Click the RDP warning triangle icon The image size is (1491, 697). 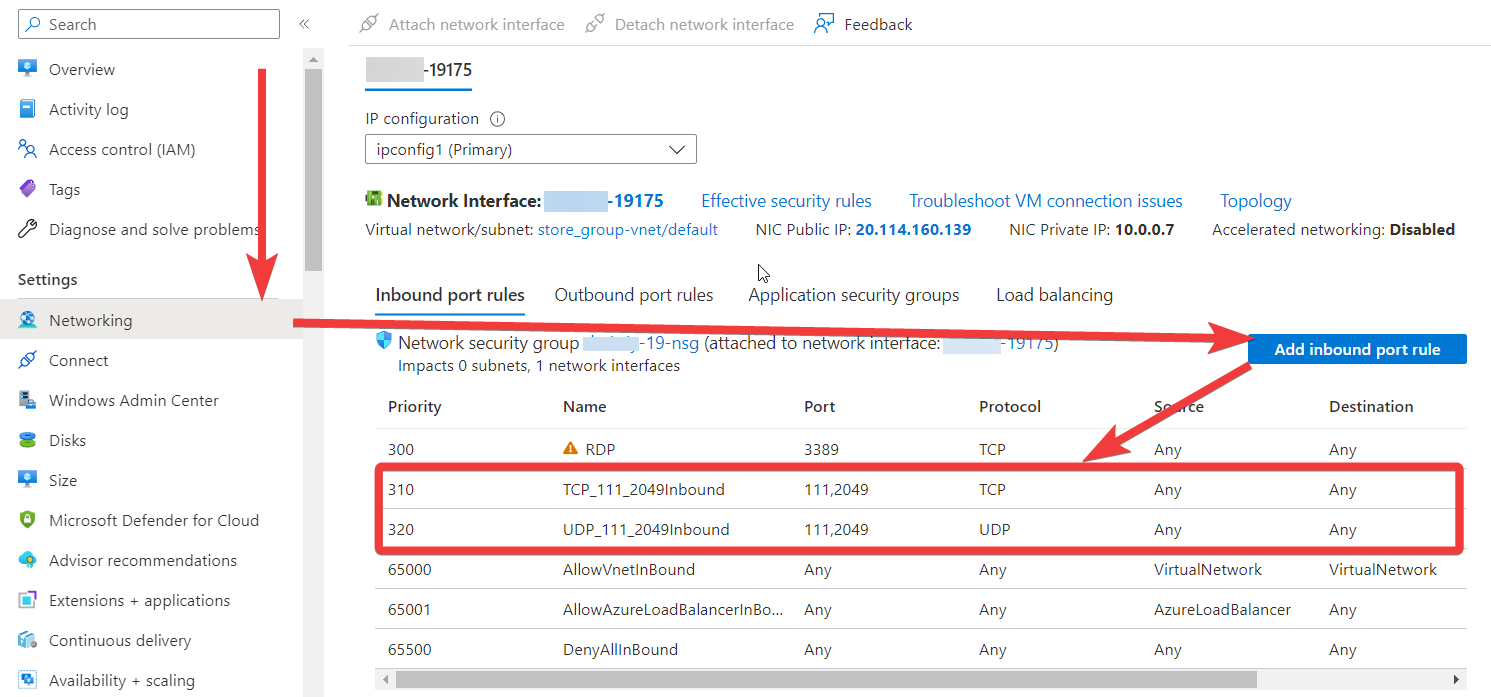(x=571, y=449)
